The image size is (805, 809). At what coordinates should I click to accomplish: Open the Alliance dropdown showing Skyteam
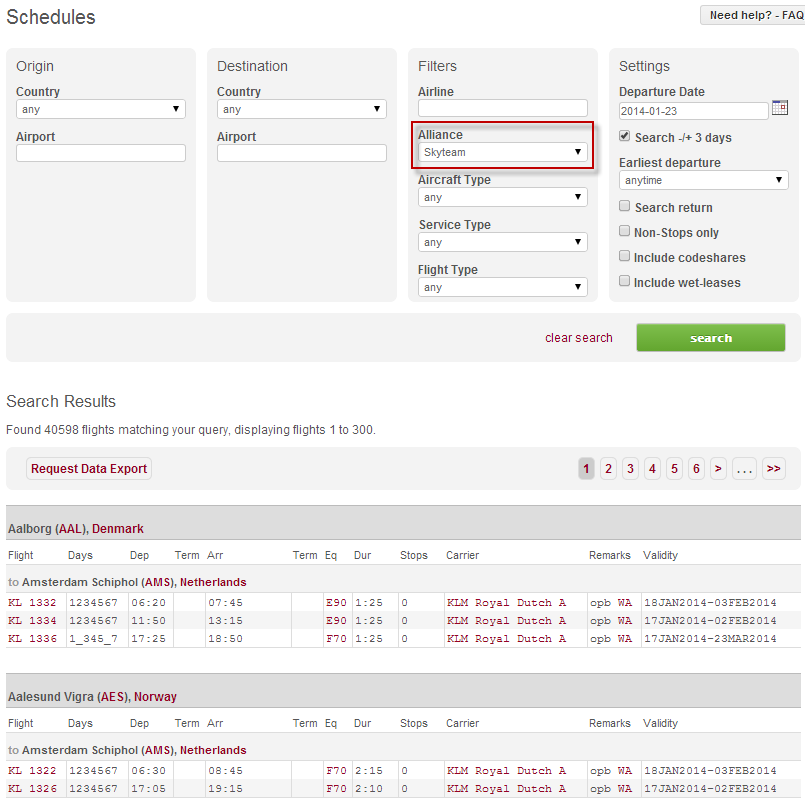[502, 153]
